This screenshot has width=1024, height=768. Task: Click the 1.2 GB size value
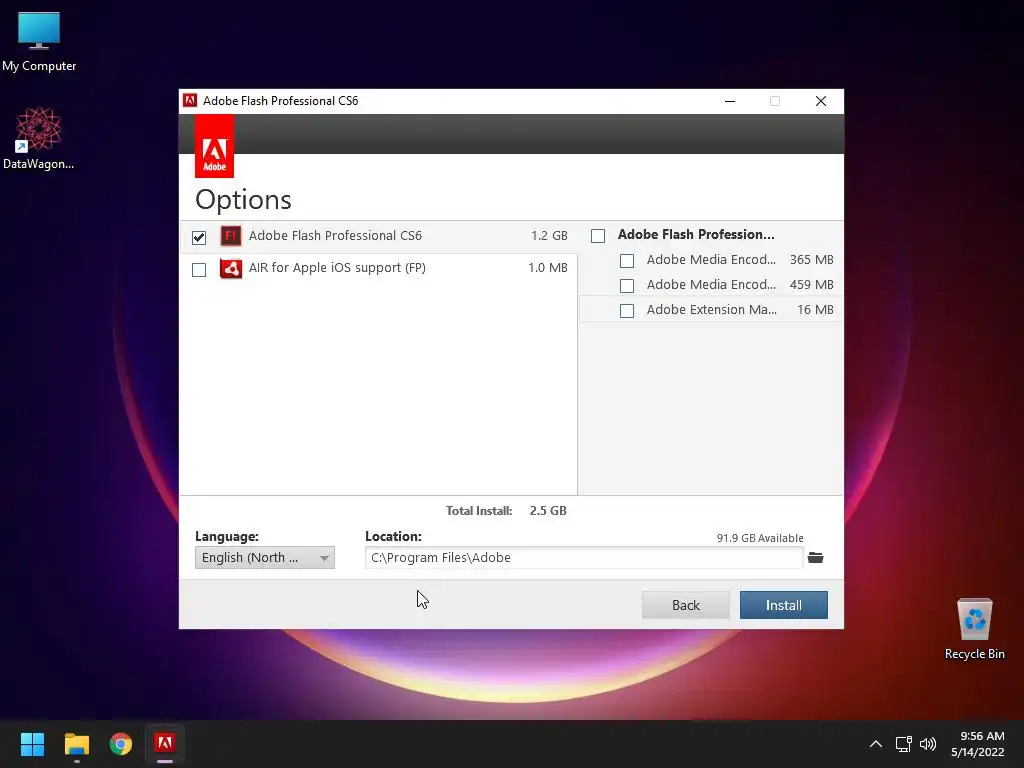coord(549,236)
